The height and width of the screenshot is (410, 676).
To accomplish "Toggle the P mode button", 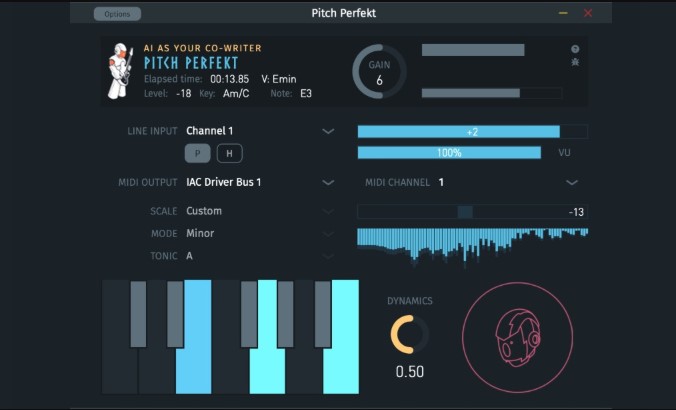I will [197, 153].
